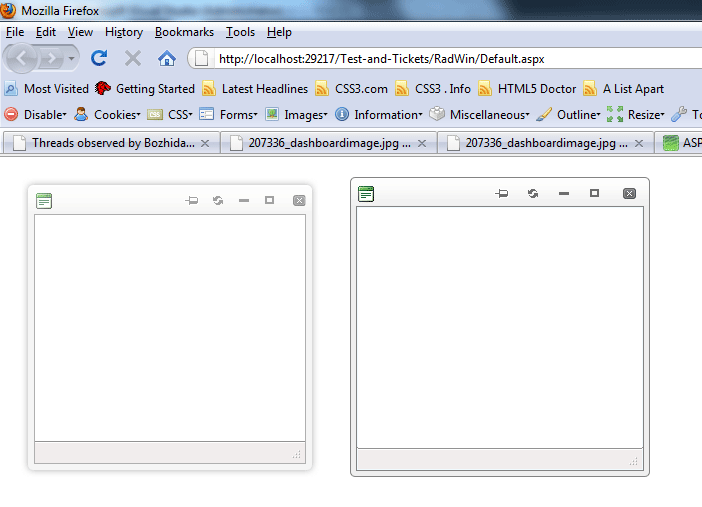Click the Stop loading X button
This screenshot has width=702, height=507.
[133, 58]
